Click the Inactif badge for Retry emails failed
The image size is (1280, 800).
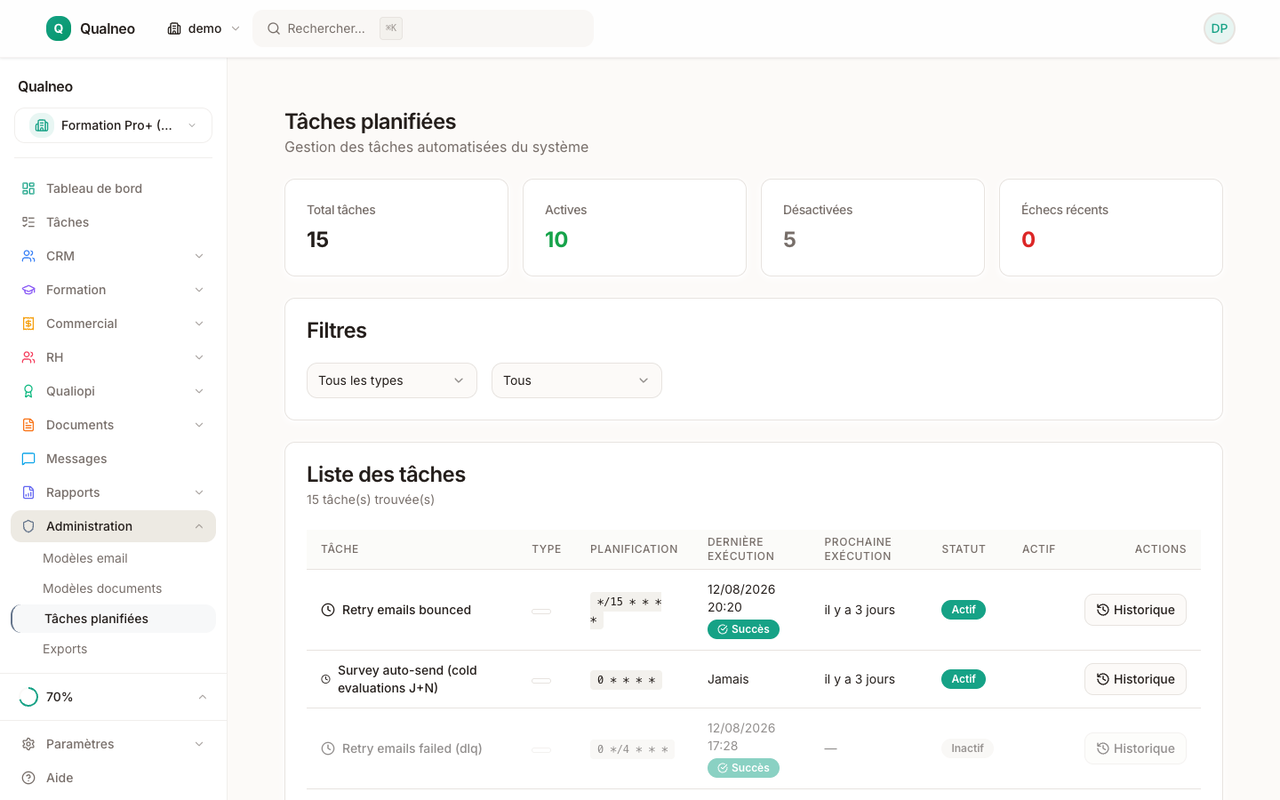point(967,749)
